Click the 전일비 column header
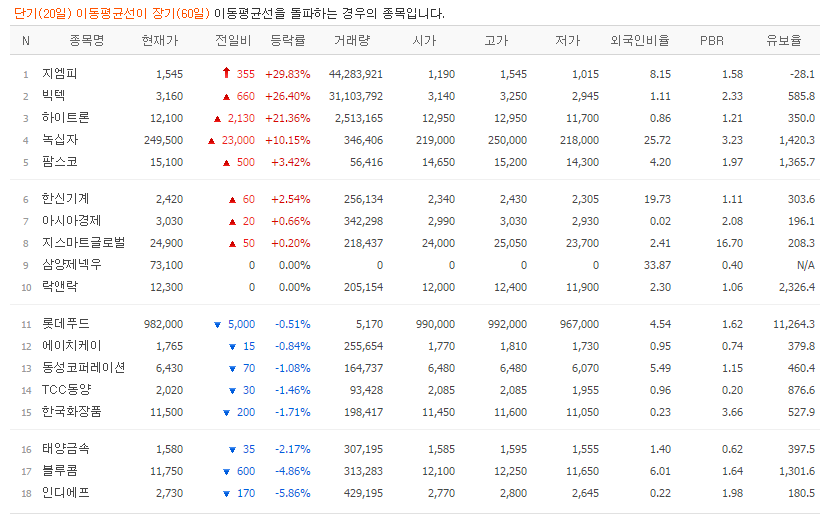 tap(233, 40)
